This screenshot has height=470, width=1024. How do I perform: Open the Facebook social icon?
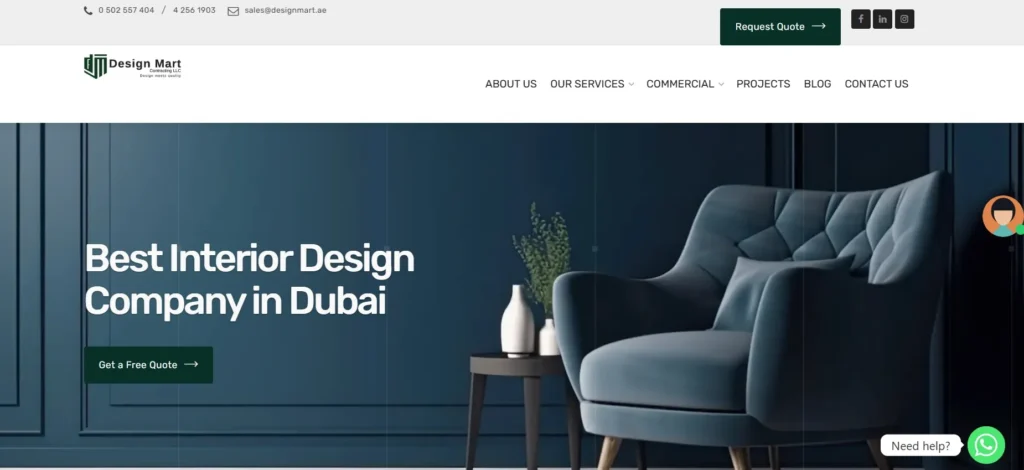(x=860, y=19)
